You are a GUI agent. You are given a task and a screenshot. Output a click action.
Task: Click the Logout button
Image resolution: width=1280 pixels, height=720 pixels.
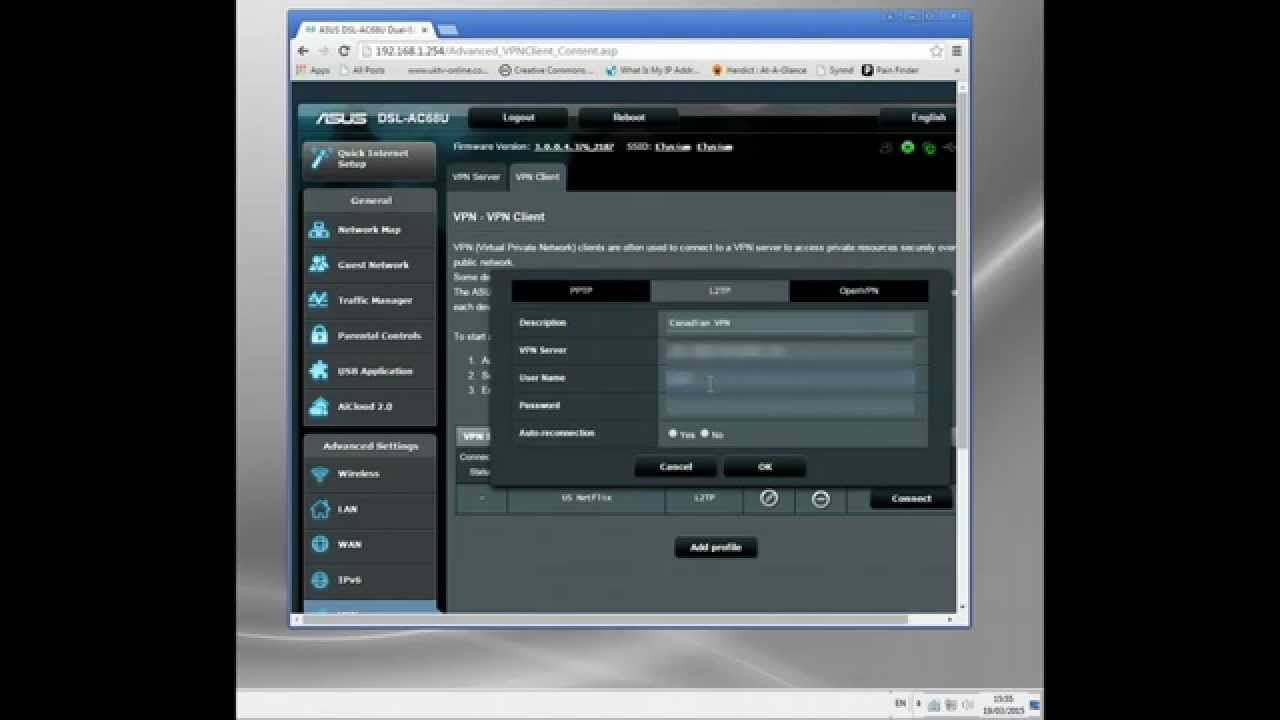click(x=518, y=117)
